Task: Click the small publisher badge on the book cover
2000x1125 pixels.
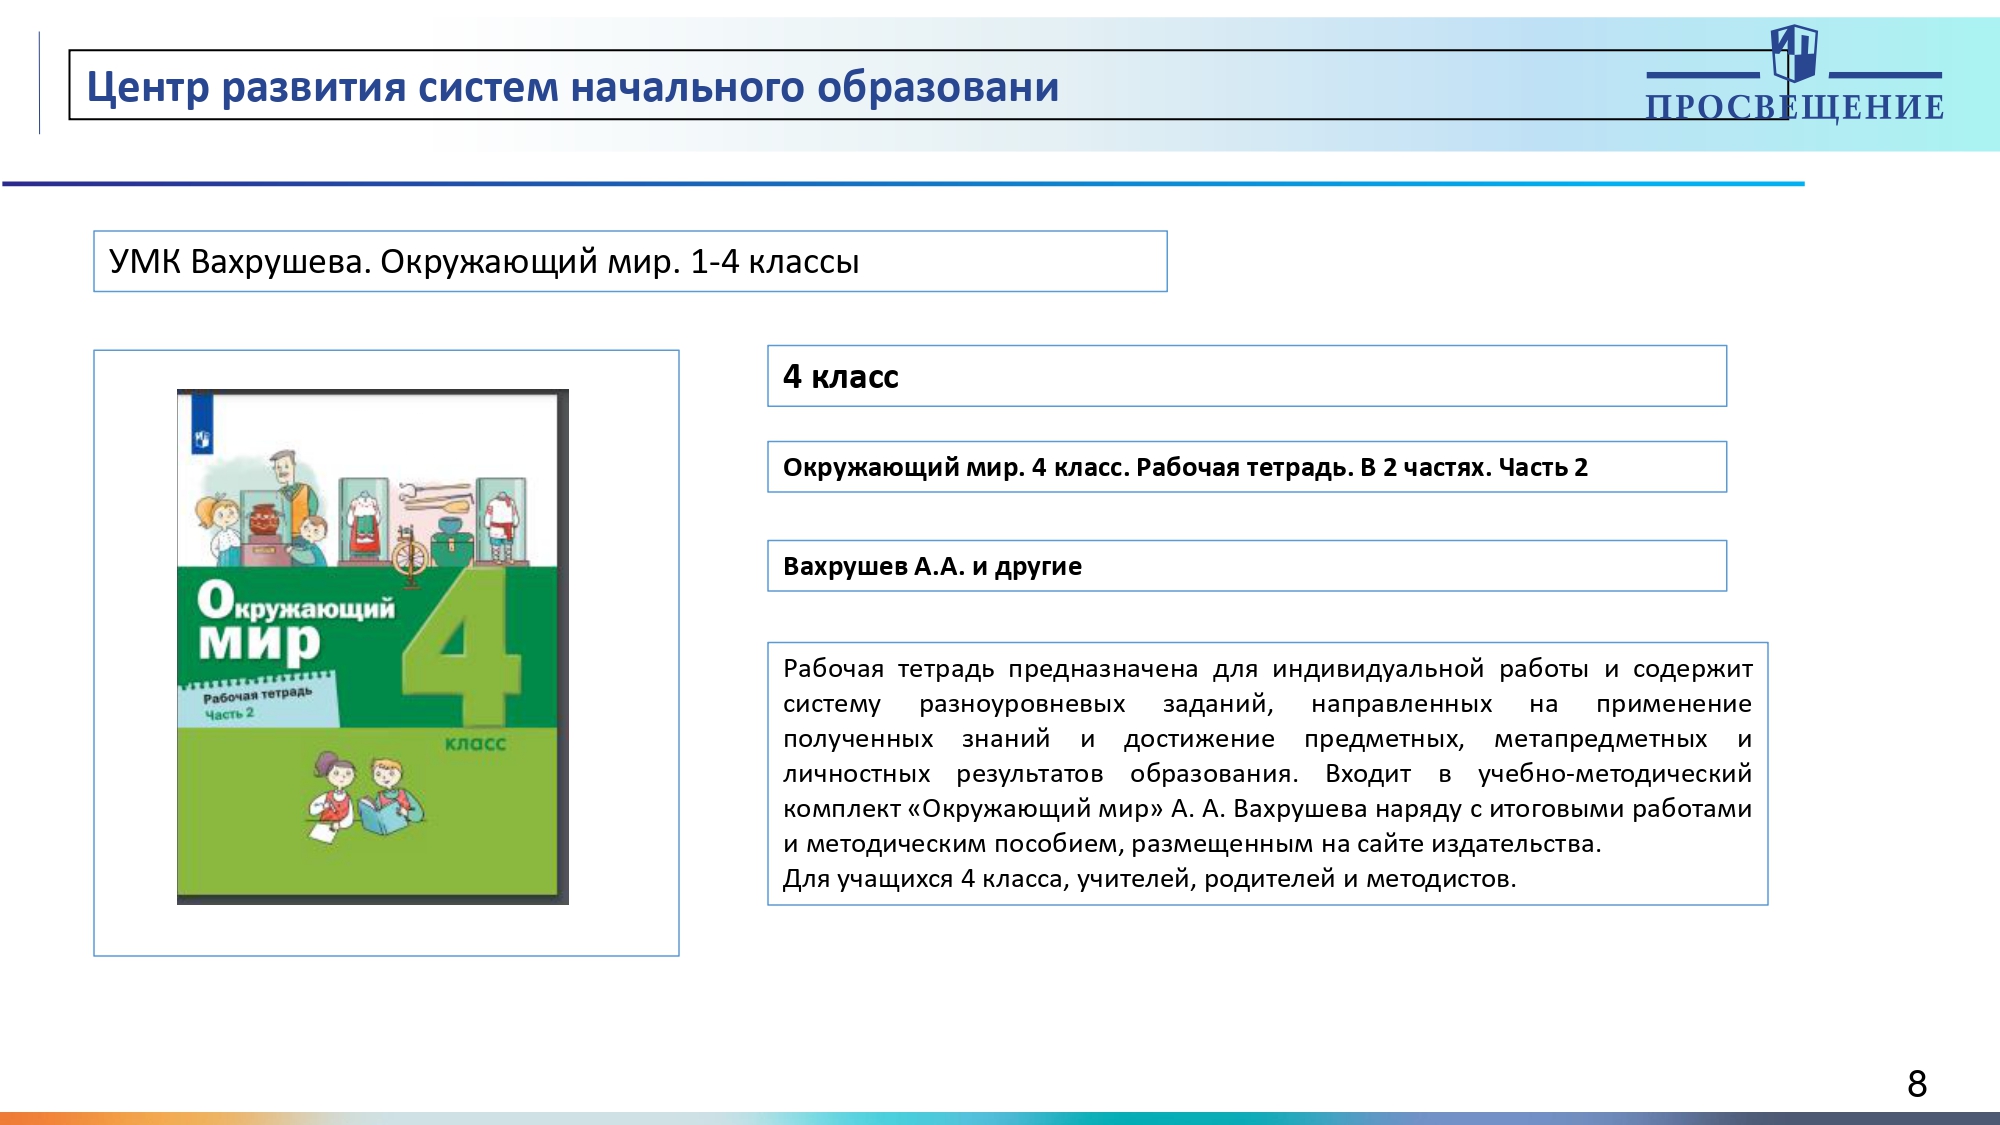Action: pyautogui.click(x=202, y=424)
